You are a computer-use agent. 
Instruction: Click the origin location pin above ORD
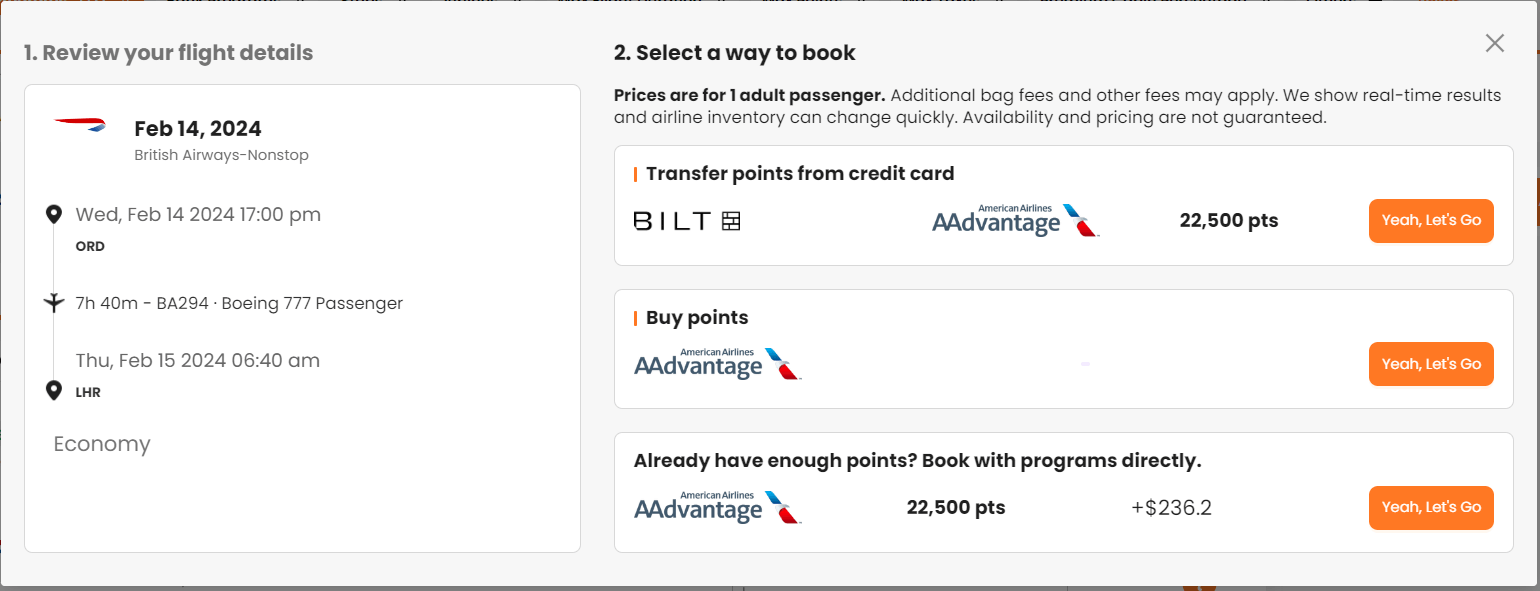[54, 214]
